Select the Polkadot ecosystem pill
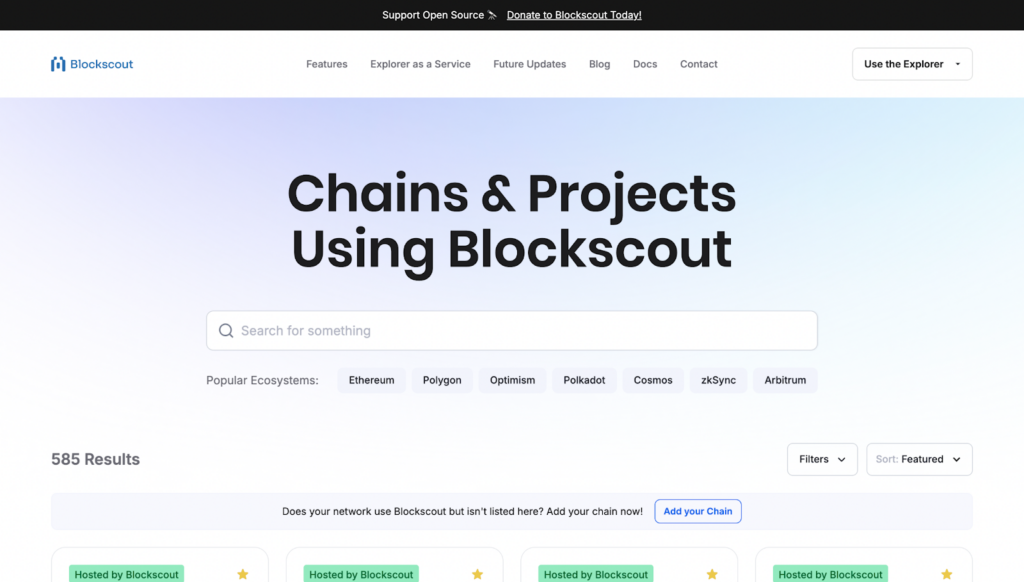Screen dimensions: 1024x582 click(584, 380)
